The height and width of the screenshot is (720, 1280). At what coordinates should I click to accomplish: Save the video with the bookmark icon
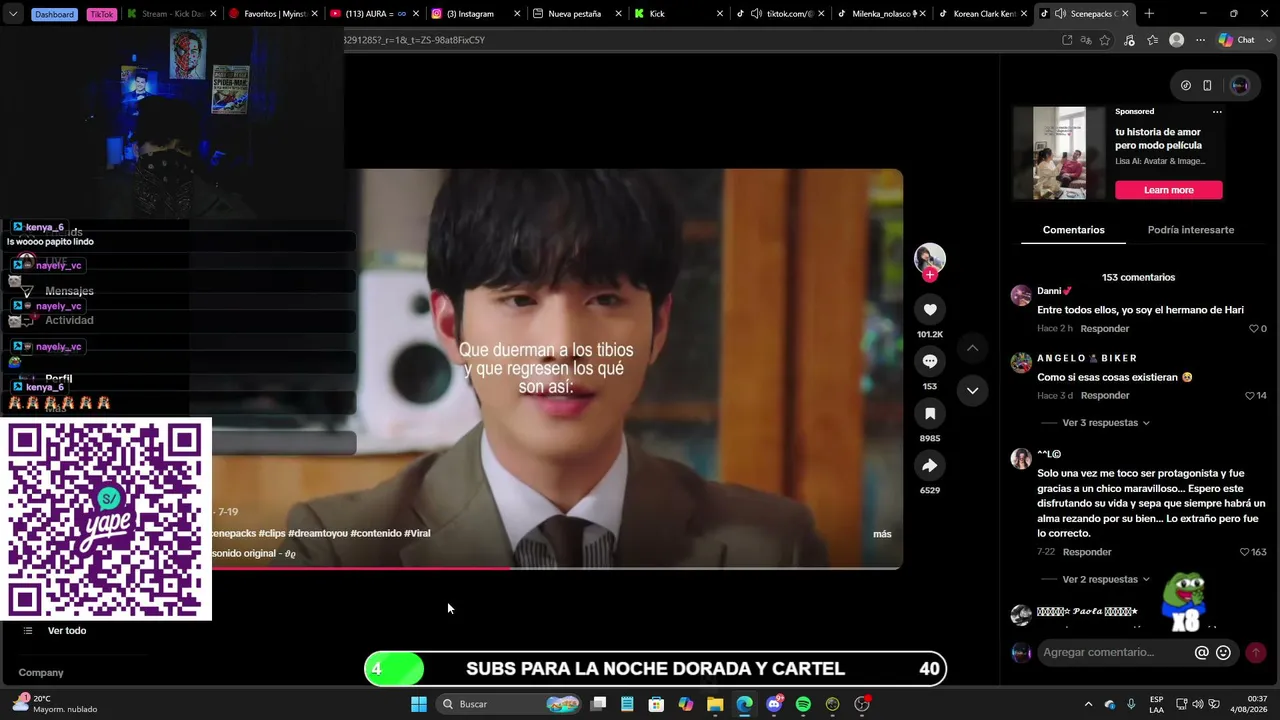[930, 413]
